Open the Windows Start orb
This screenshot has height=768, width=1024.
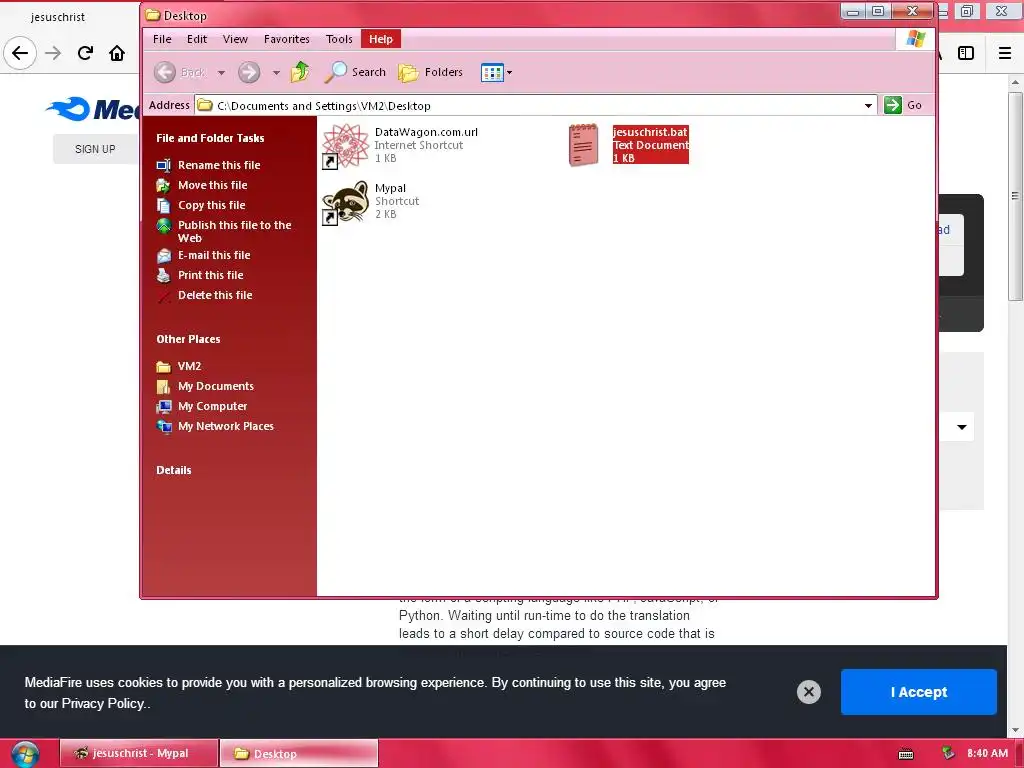point(25,754)
